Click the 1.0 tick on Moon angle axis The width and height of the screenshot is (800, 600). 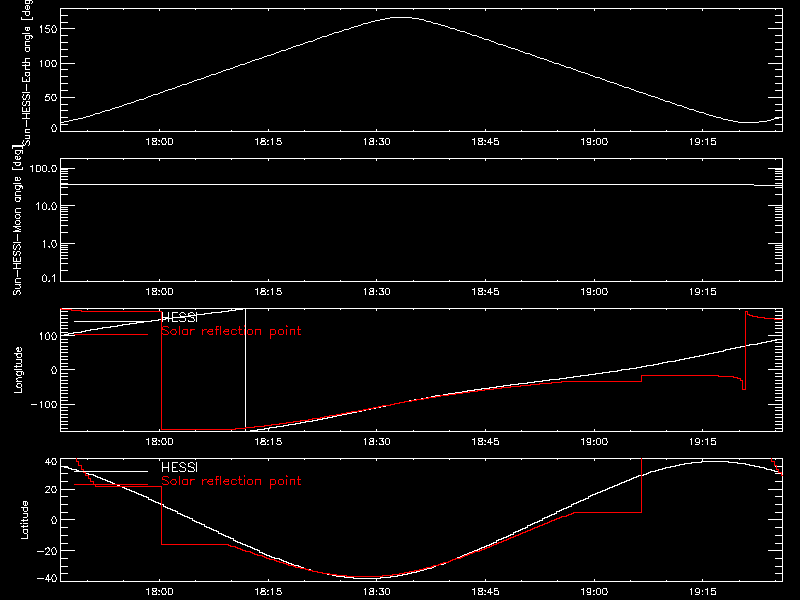click(x=49, y=244)
